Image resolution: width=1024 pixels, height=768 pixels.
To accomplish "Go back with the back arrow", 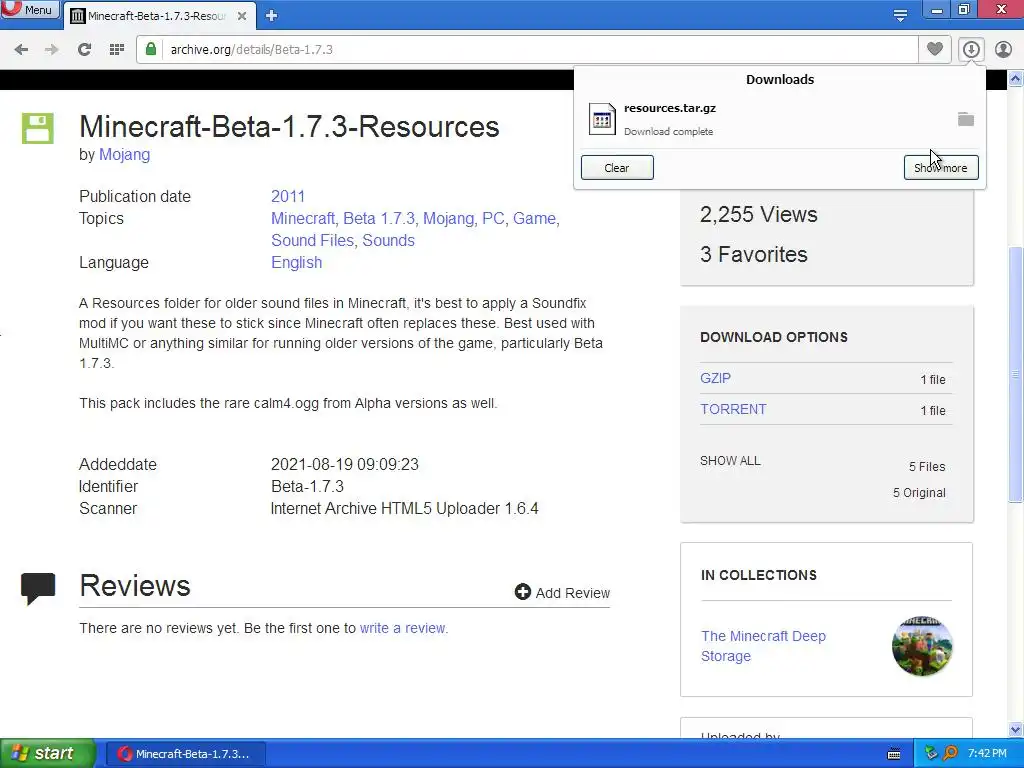I will [21, 50].
